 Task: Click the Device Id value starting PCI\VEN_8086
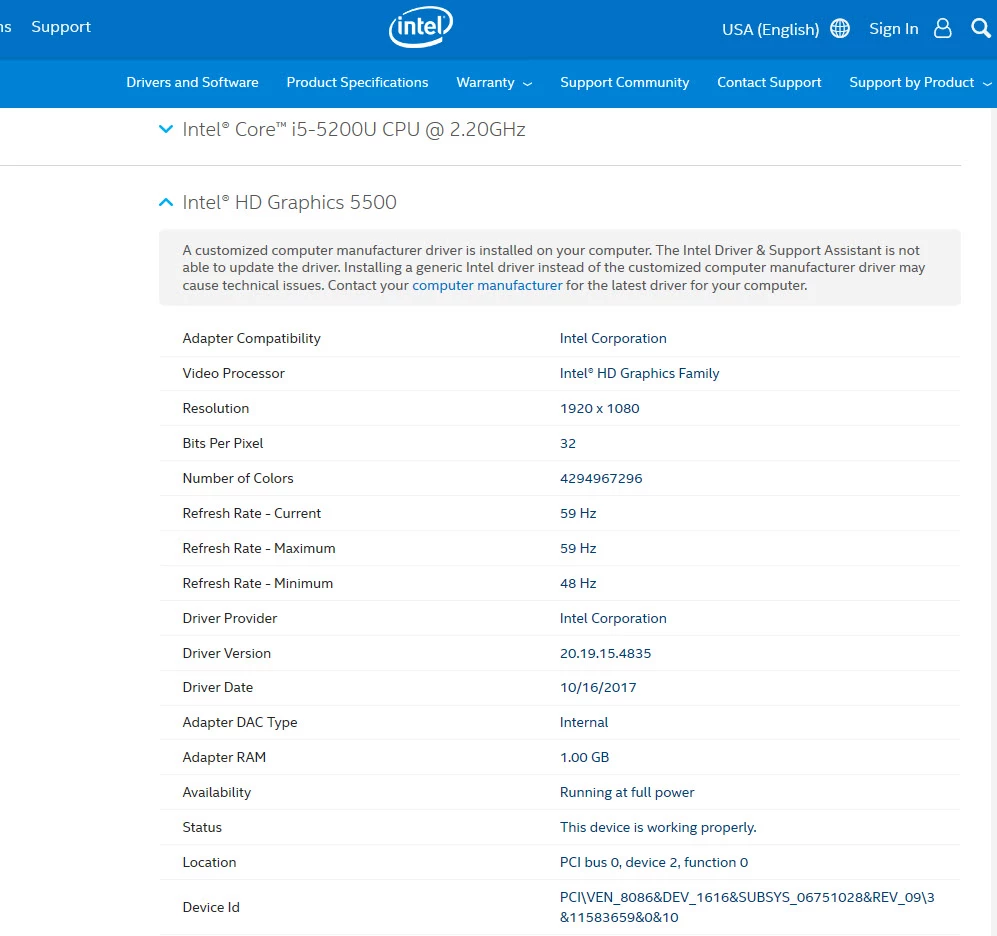tap(747, 907)
